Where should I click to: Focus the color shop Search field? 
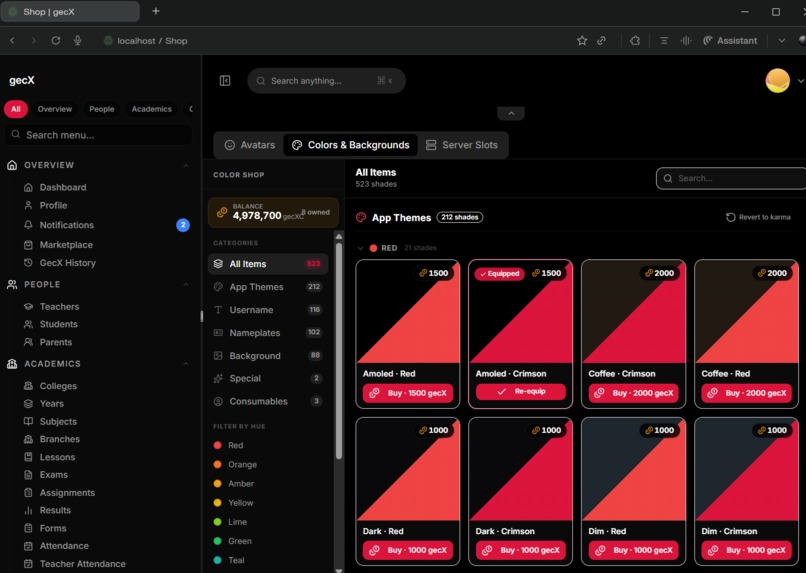click(x=732, y=178)
